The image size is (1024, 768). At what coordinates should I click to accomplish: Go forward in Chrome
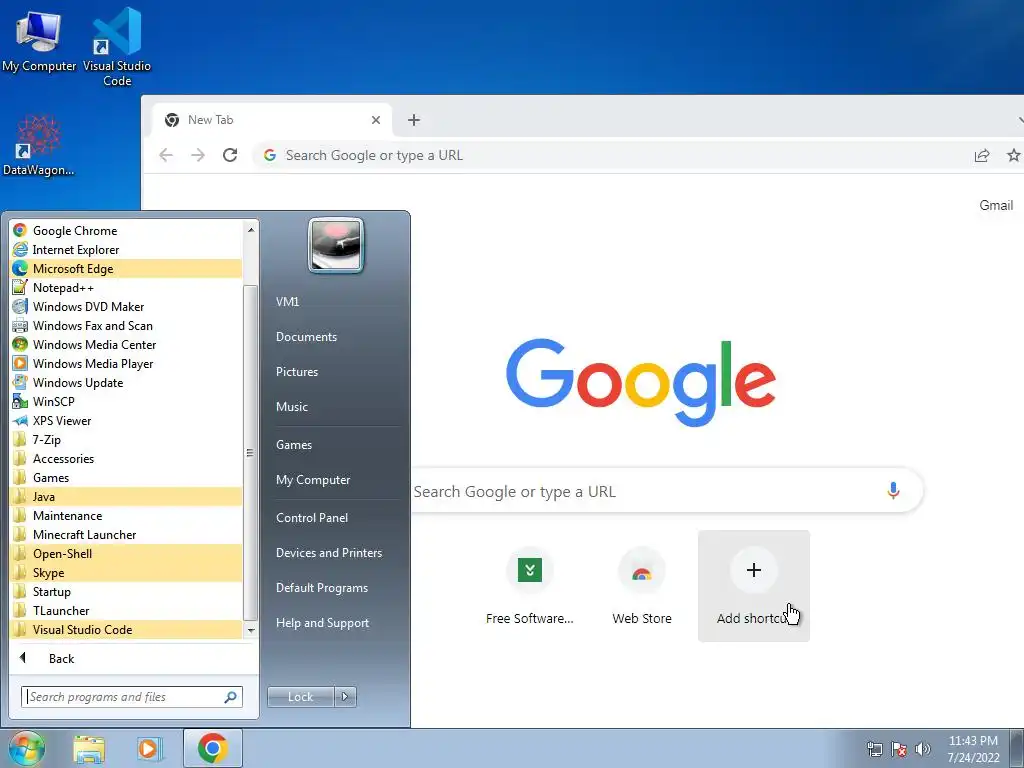198,155
